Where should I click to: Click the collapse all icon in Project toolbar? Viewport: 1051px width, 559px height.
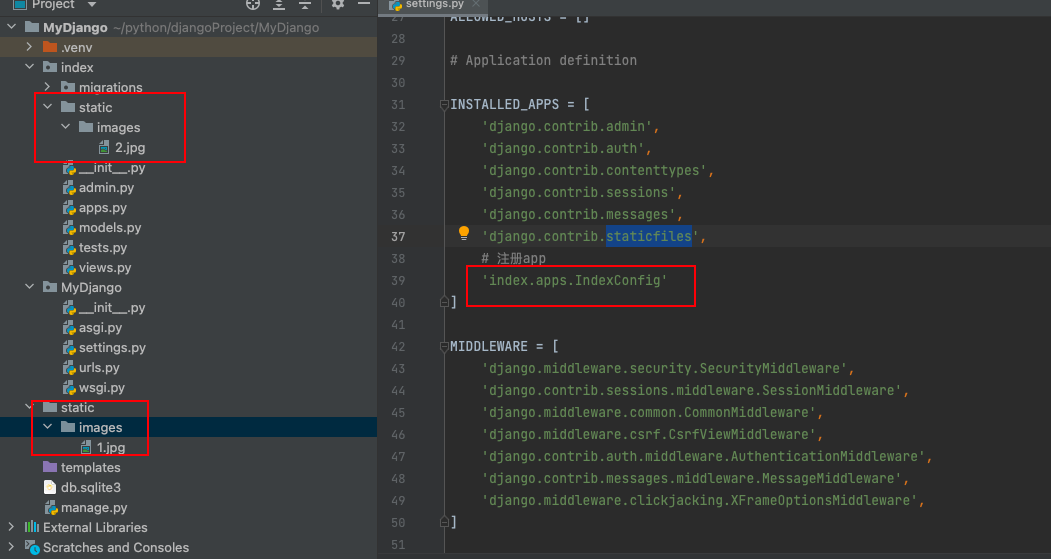click(305, 4)
